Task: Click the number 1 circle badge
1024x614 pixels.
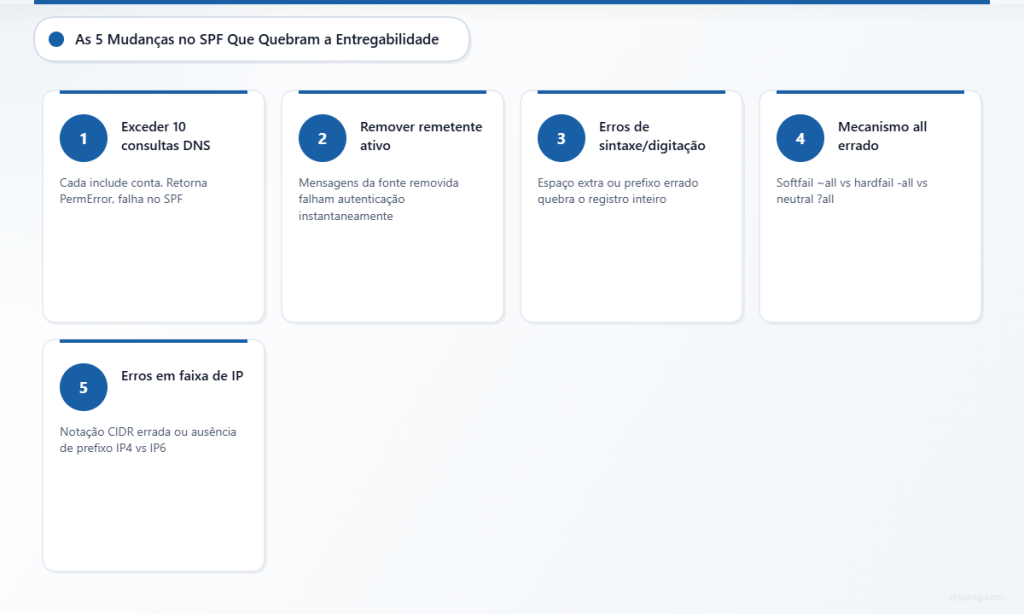Action: tap(84, 138)
